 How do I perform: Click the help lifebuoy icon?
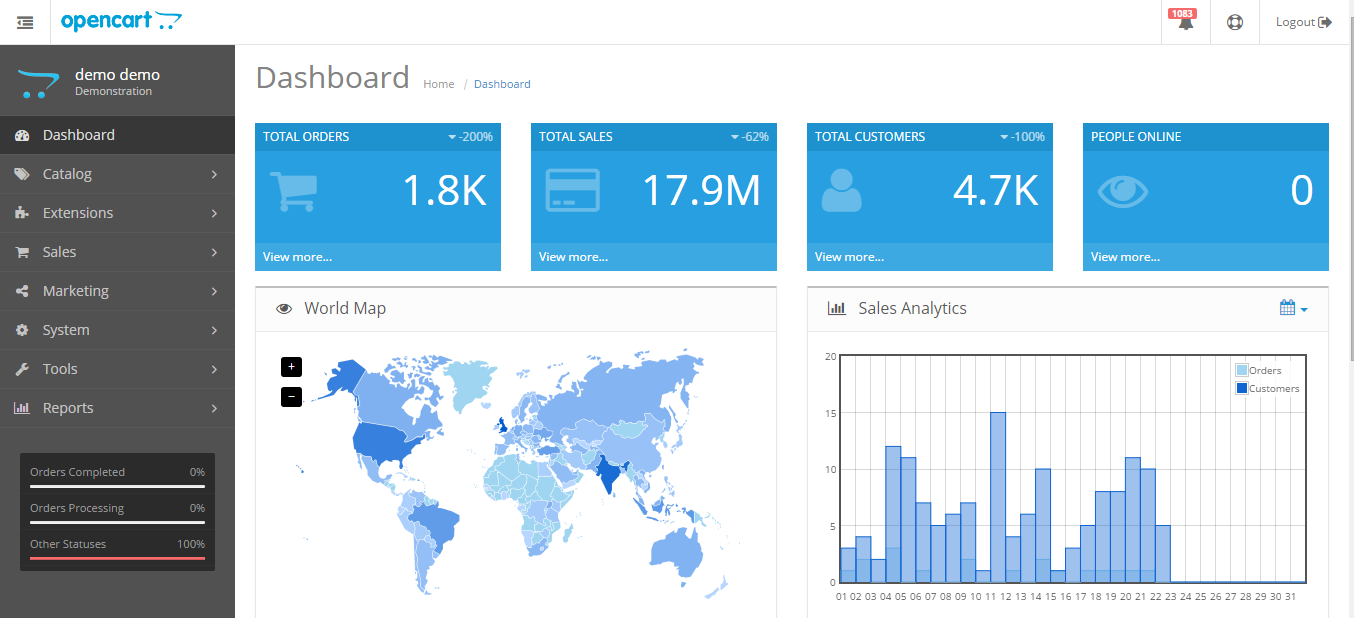click(x=1235, y=22)
